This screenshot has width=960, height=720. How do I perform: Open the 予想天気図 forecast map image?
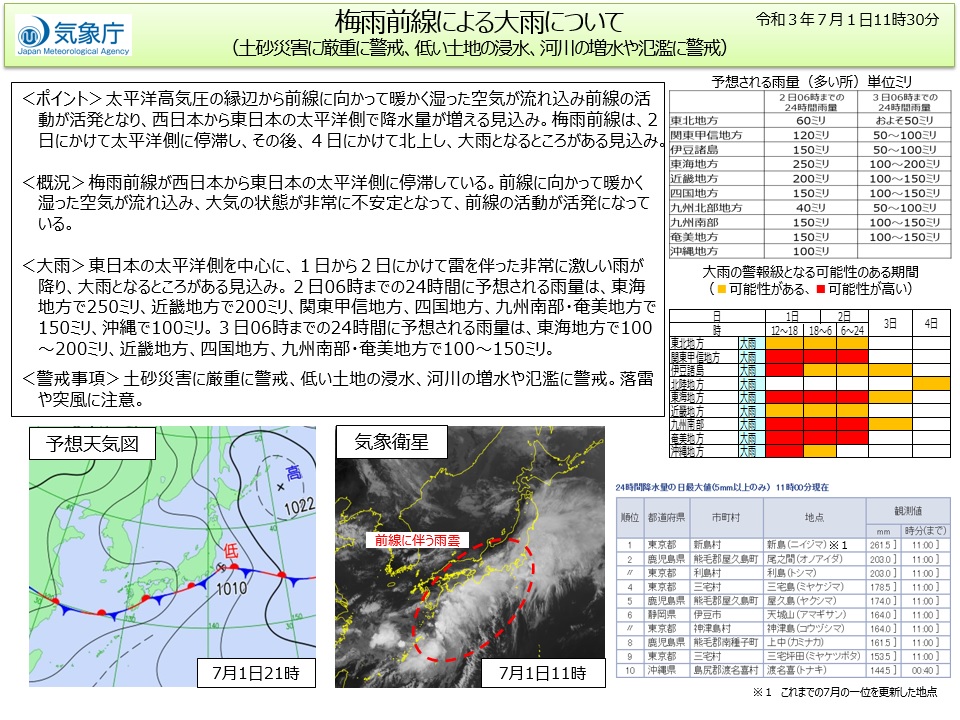coord(173,556)
